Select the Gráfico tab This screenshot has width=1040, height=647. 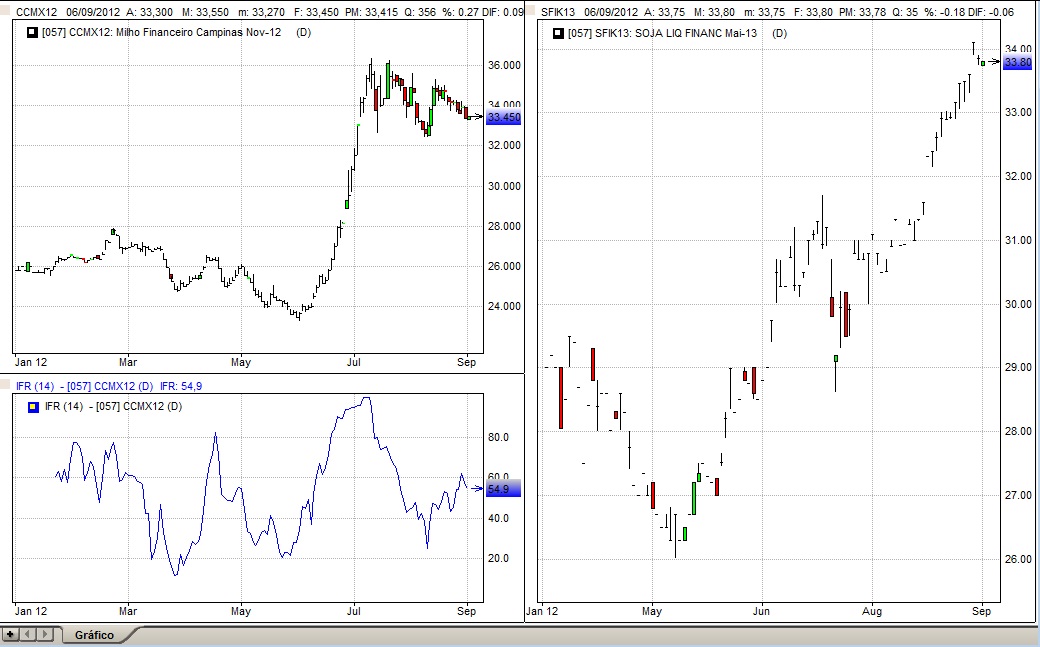point(94,635)
